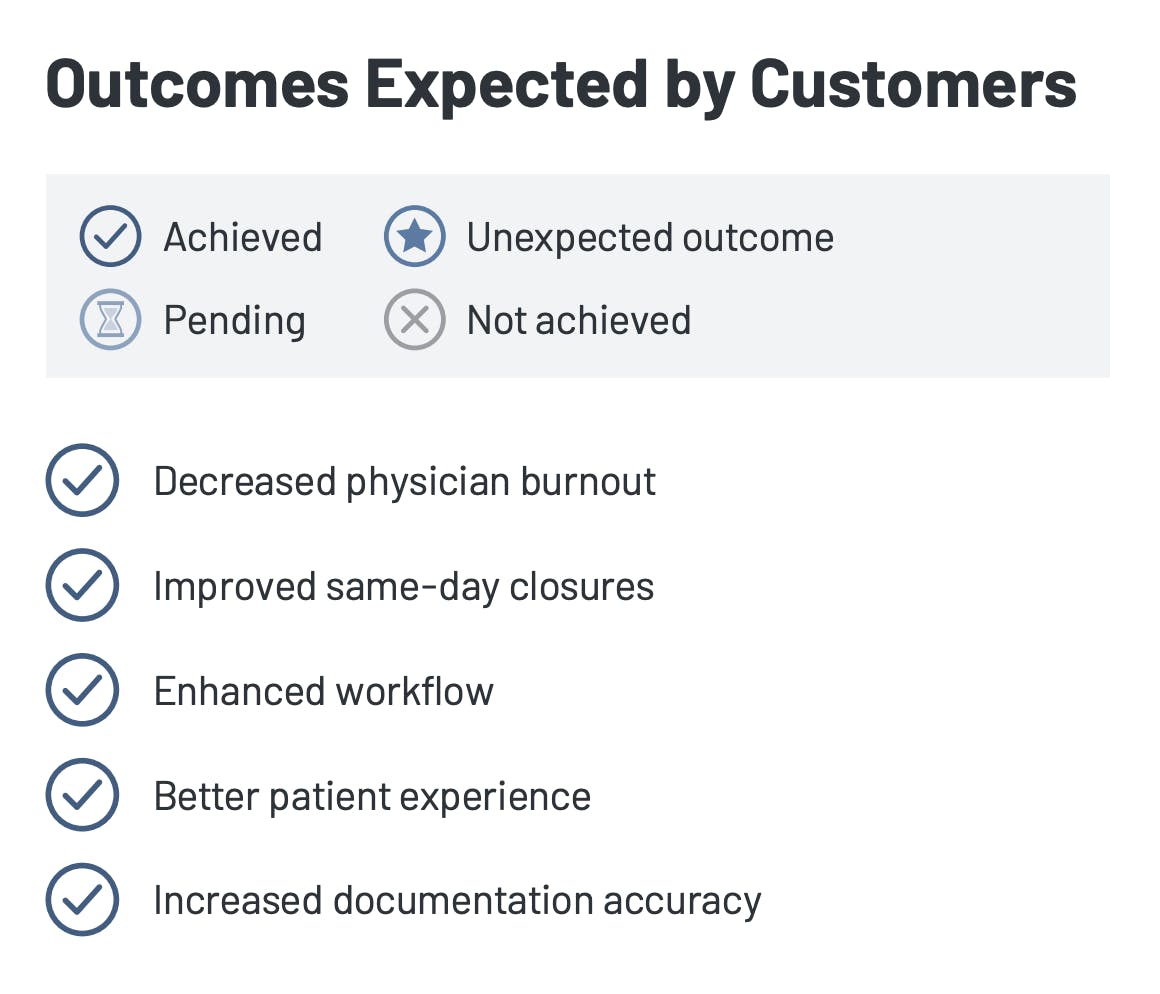This screenshot has width=1160, height=994.
Task: Click the Better patient experience text
Action: click(x=372, y=797)
